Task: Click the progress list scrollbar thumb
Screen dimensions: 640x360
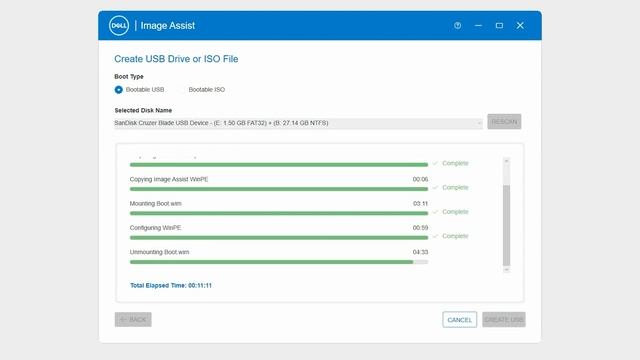Action: click(x=507, y=225)
